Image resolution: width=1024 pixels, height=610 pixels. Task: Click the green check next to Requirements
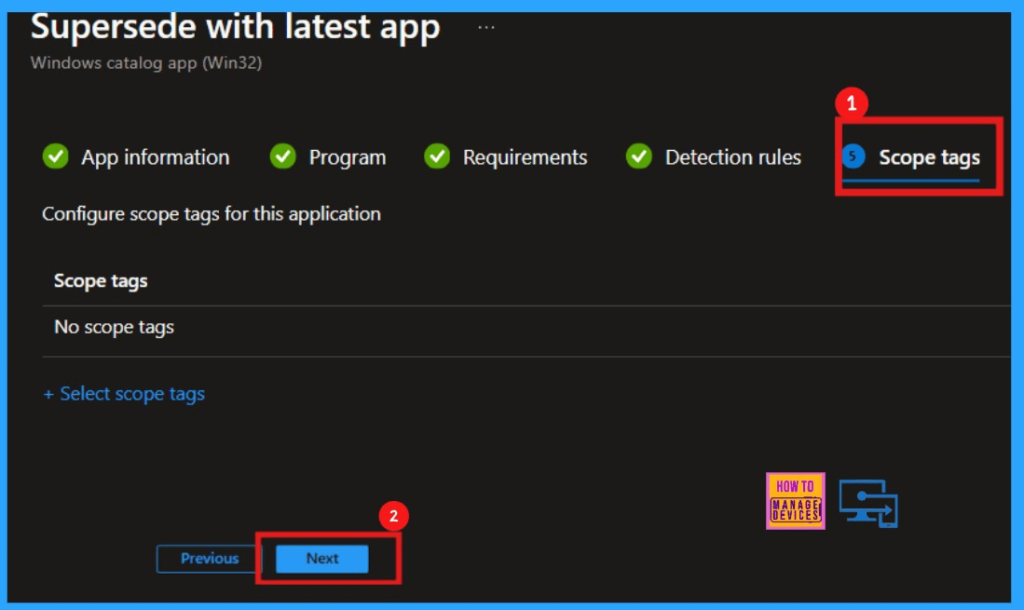(437, 156)
